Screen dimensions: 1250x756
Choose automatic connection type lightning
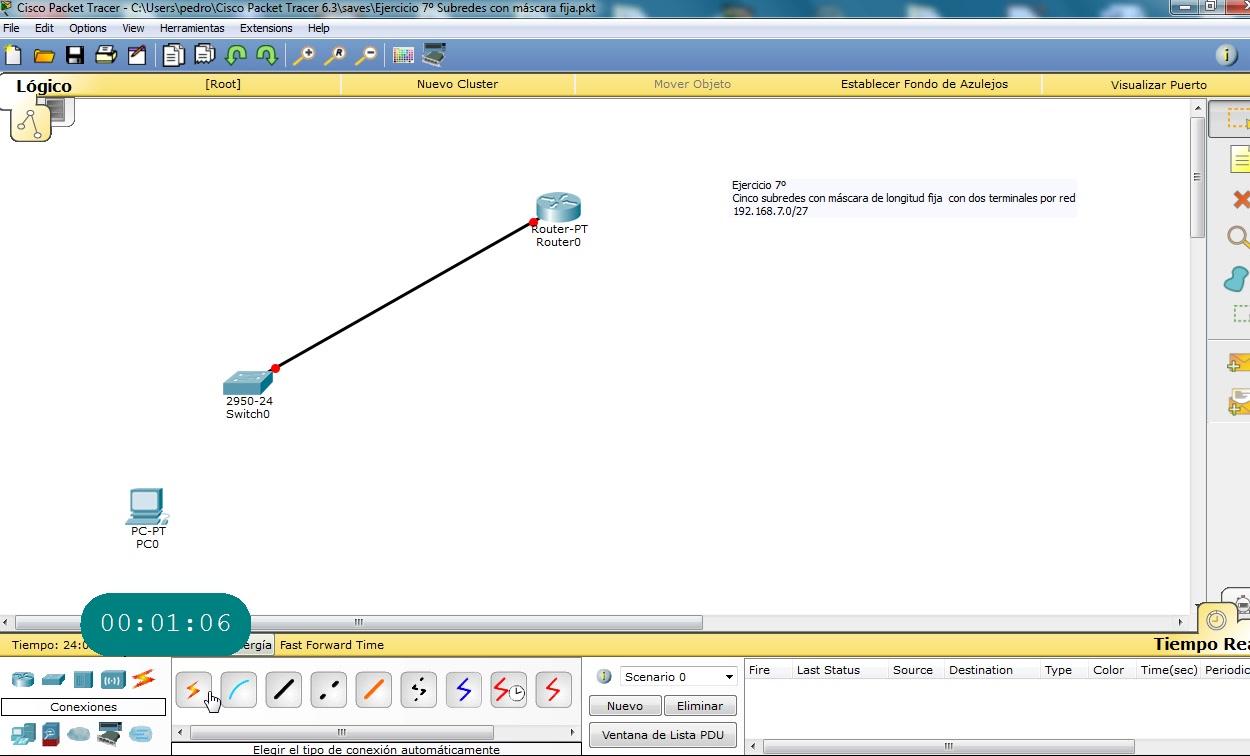coord(194,690)
